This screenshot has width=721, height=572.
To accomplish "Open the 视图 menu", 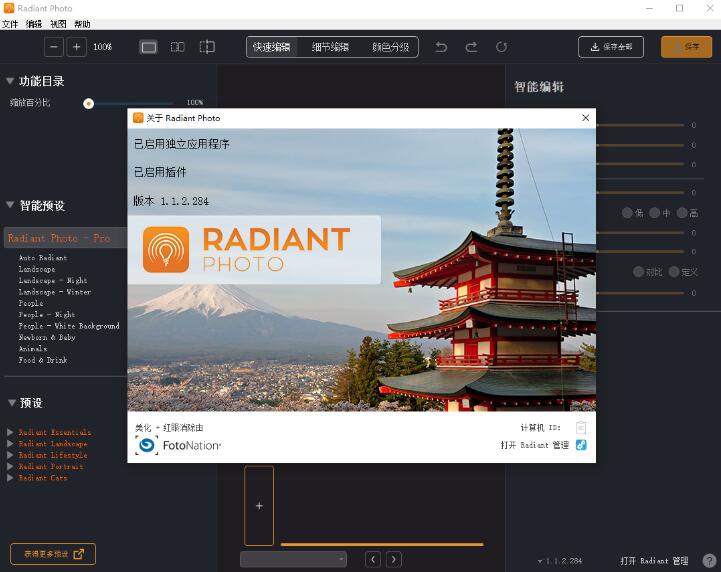I will (x=58, y=24).
